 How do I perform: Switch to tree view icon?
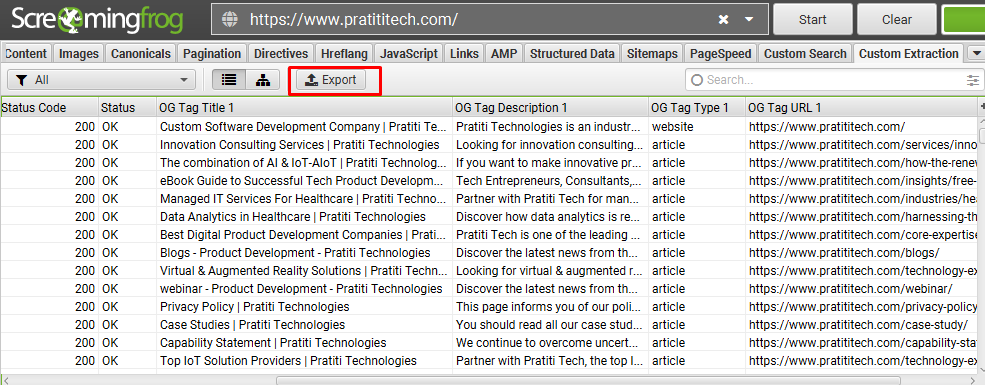[263, 80]
